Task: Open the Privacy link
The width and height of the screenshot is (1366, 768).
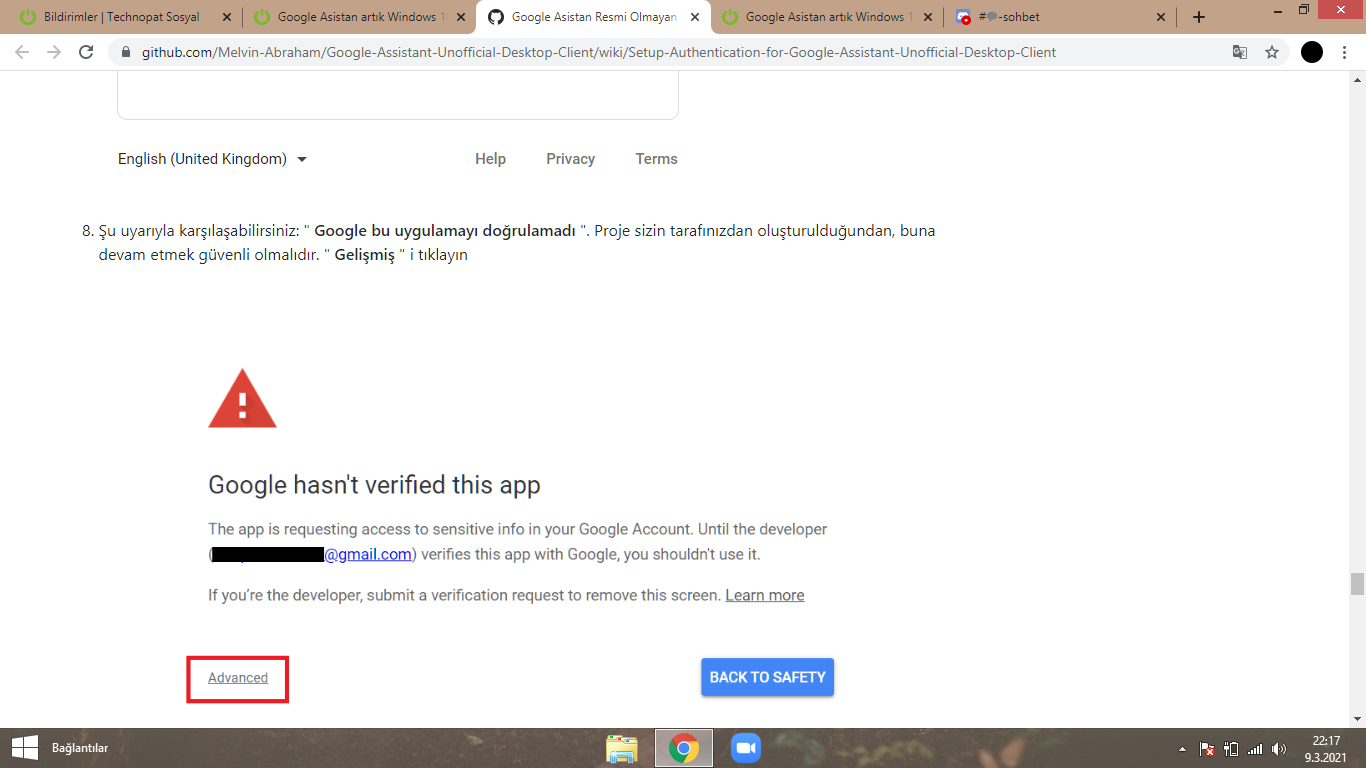Action: point(570,159)
